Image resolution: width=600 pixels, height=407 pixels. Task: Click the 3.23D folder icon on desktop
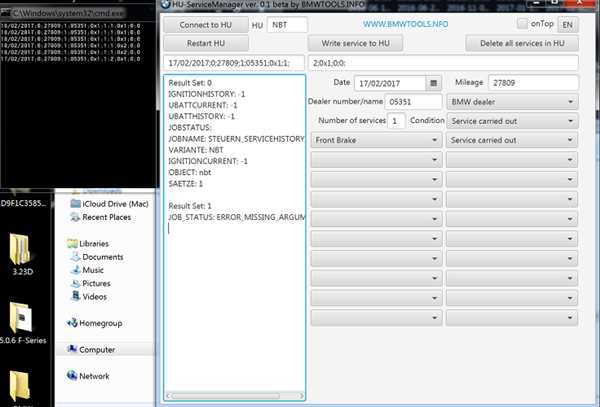(21, 250)
